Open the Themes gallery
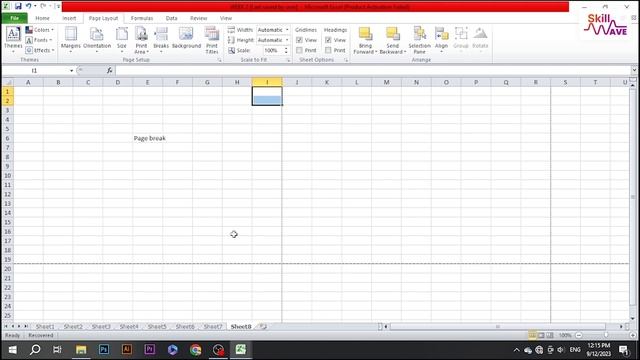Viewport: 640px width, 360px height. pyautogui.click(x=13, y=39)
